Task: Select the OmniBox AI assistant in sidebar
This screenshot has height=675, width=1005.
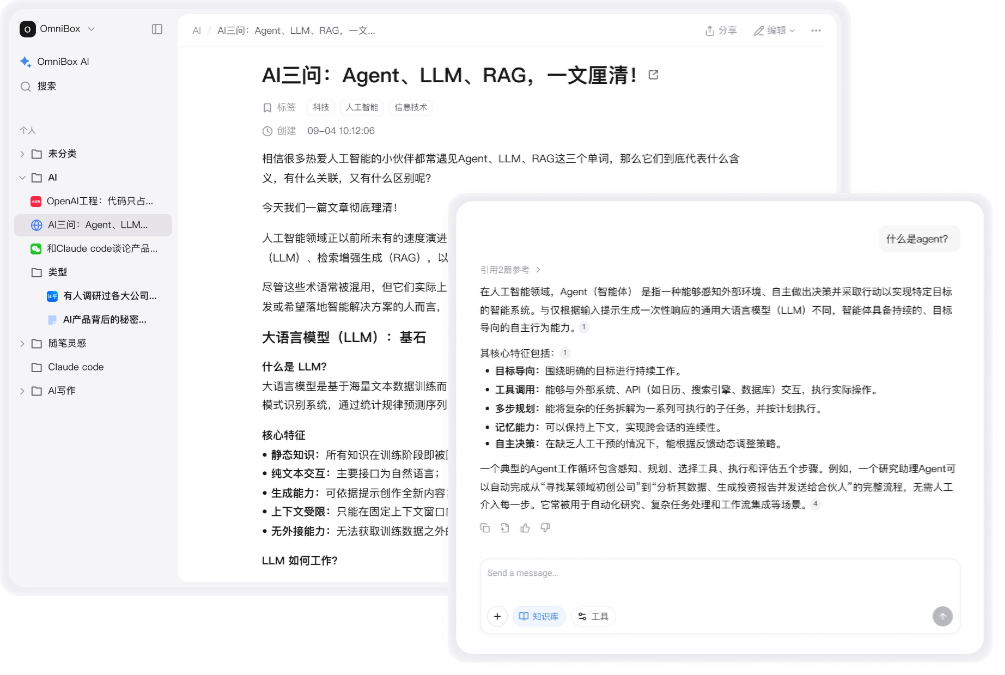Action: [x=61, y=63]
